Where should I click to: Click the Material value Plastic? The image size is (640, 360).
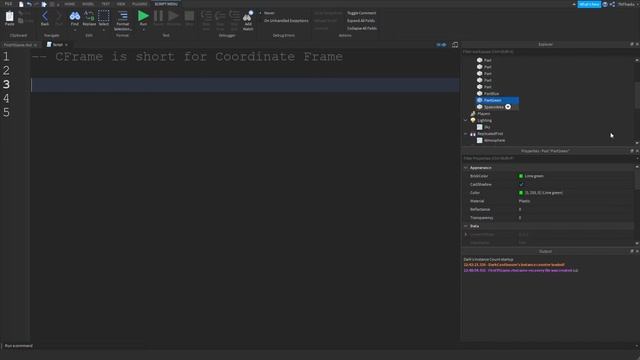tap(524, 201)
